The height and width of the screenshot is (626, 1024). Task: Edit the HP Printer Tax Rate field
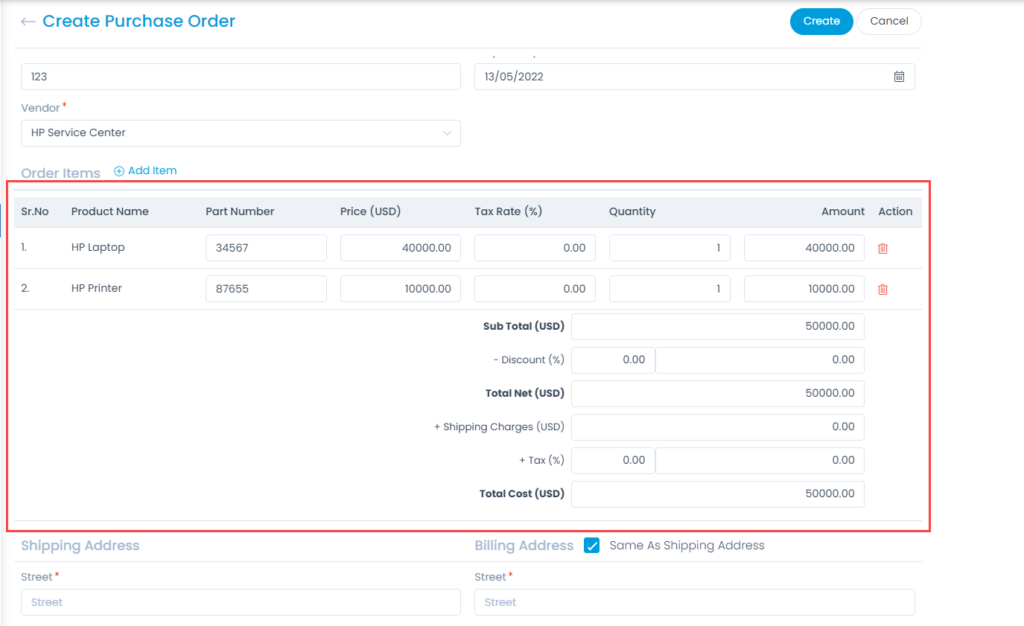[535, 289]
